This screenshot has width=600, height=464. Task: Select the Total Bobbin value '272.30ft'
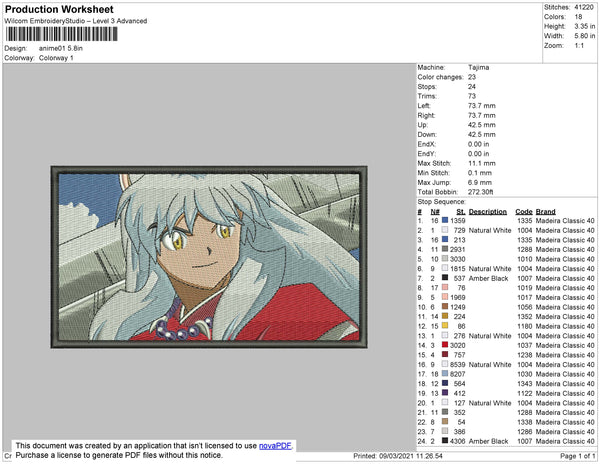point(481,192)
